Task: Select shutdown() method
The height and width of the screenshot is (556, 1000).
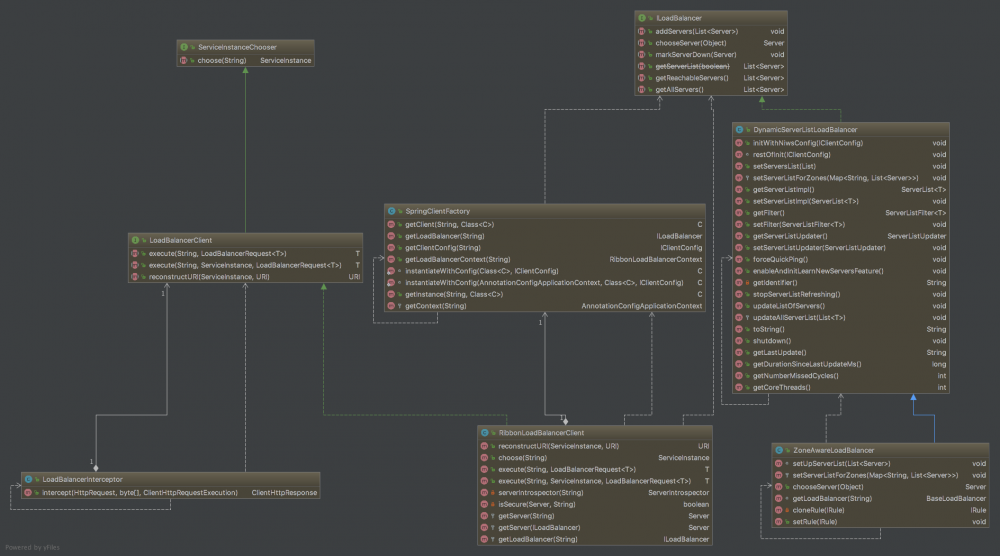Action: [x=841, y=341]
